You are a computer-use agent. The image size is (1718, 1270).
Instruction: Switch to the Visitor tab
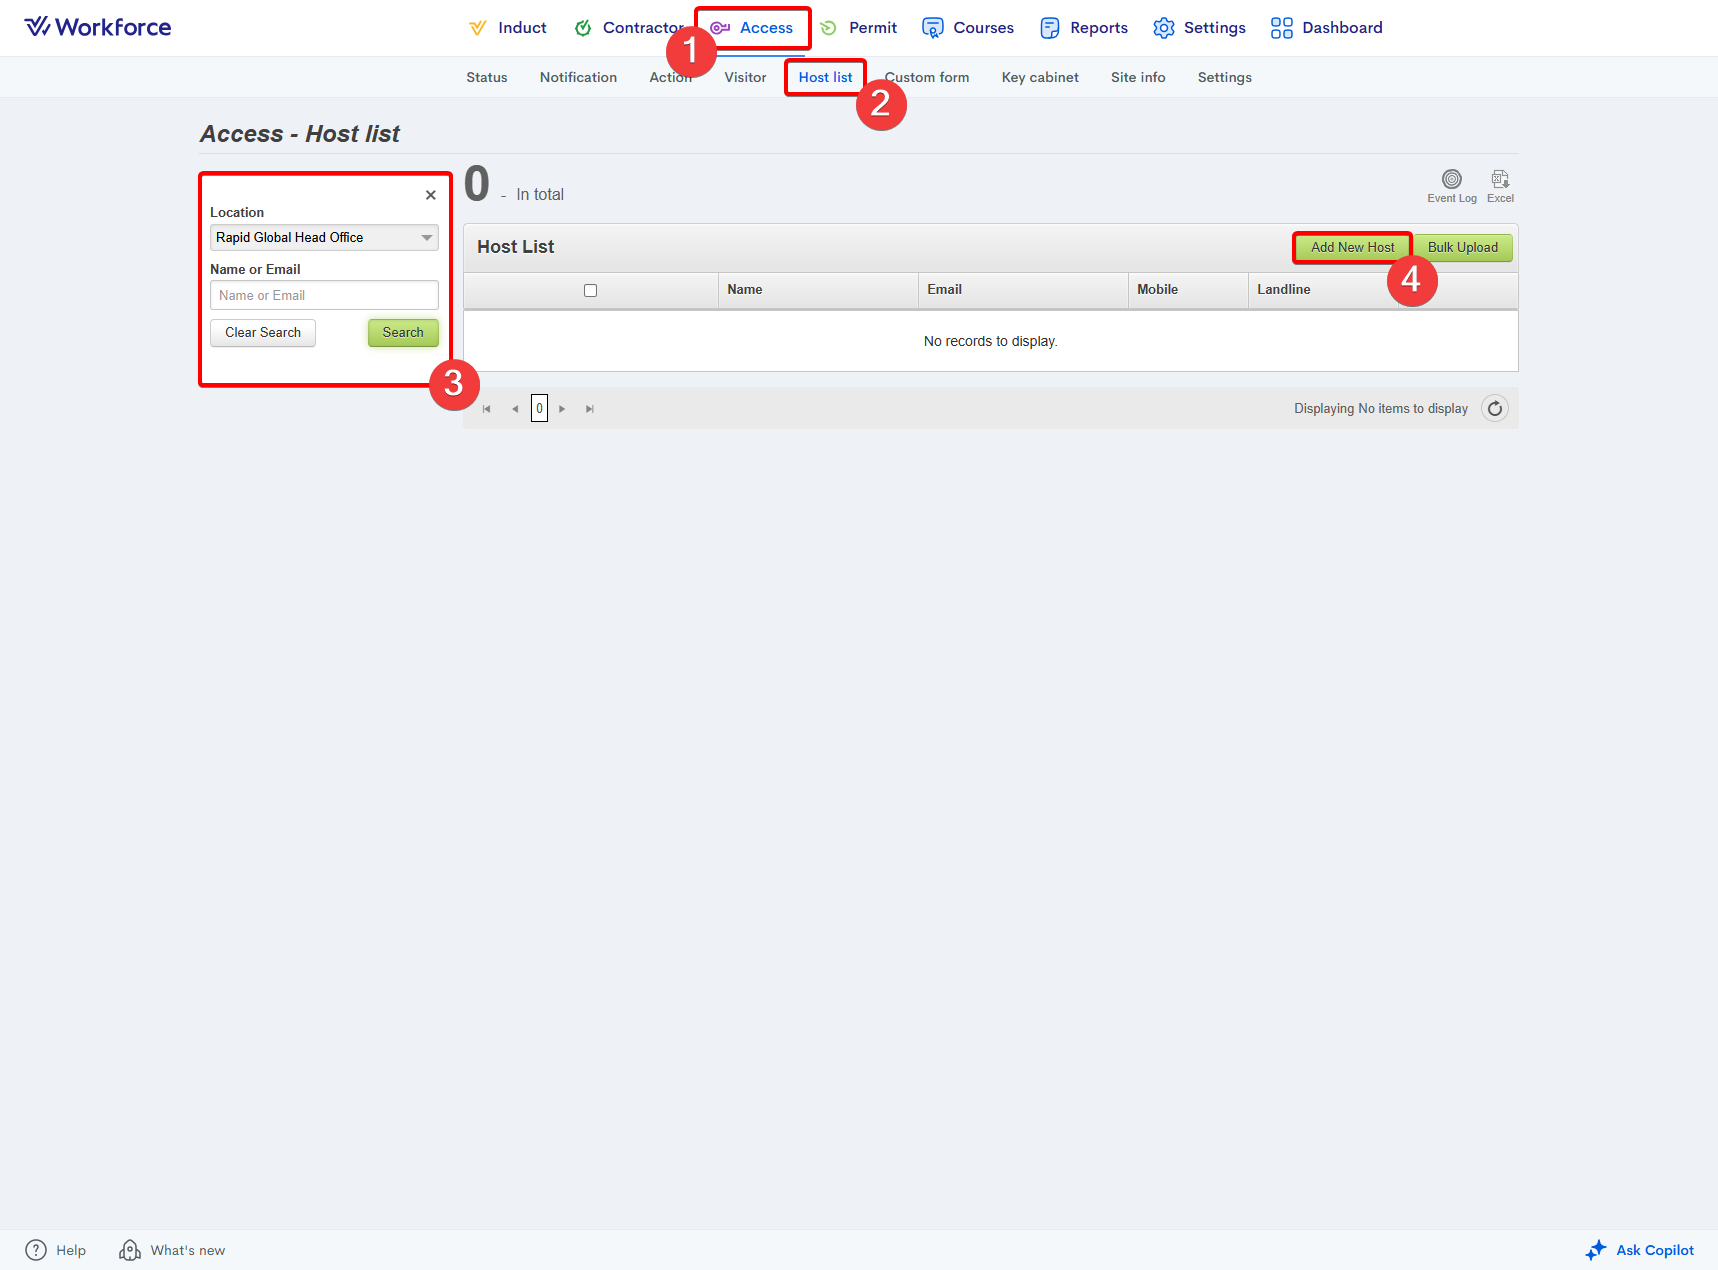[x=745, y=78]
